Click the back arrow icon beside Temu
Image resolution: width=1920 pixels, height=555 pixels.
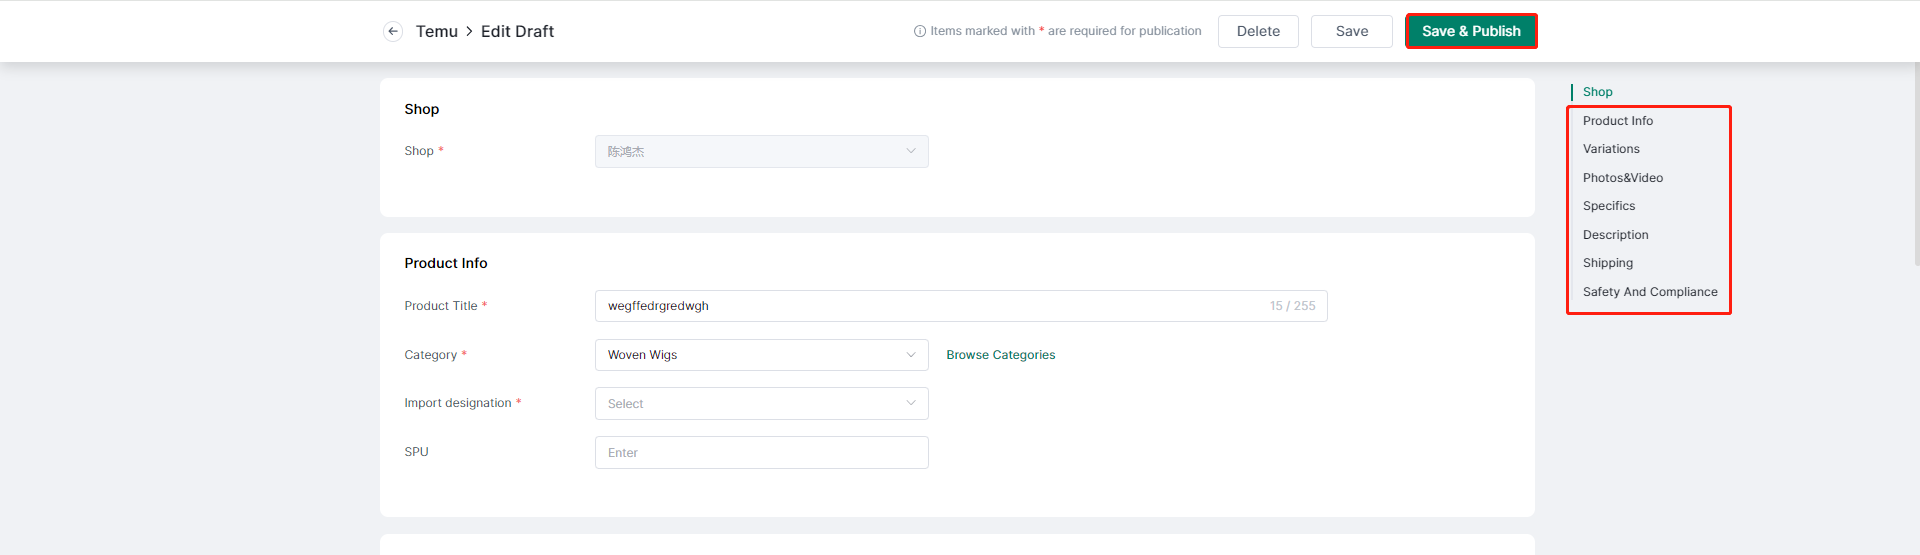tap(393, 31)
